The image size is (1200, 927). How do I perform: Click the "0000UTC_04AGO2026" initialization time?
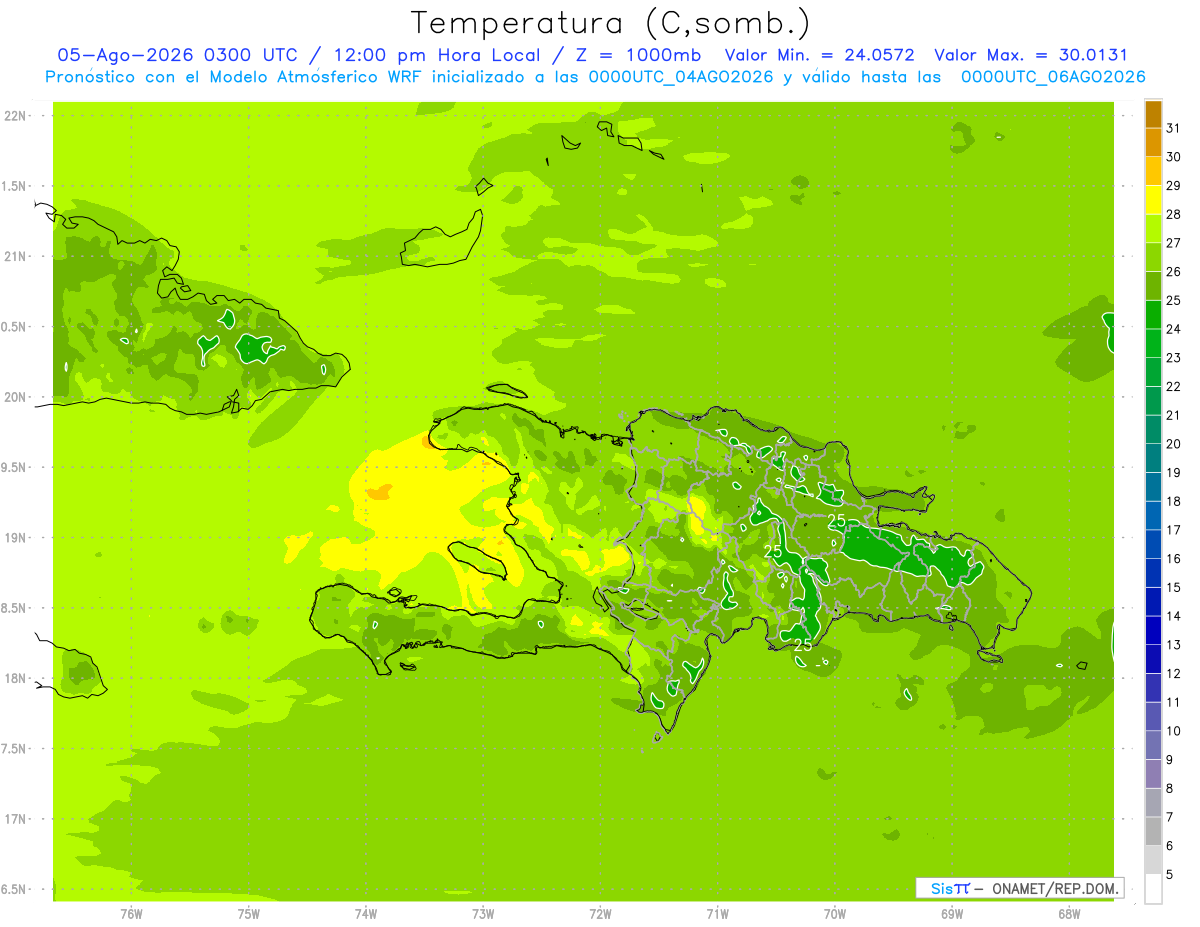(681, 77)
